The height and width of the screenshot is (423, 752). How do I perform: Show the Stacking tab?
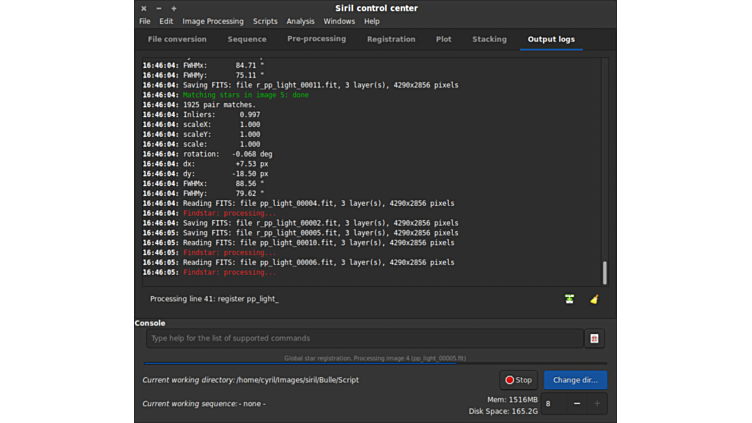pyautogui.click(x=489, y=40)
